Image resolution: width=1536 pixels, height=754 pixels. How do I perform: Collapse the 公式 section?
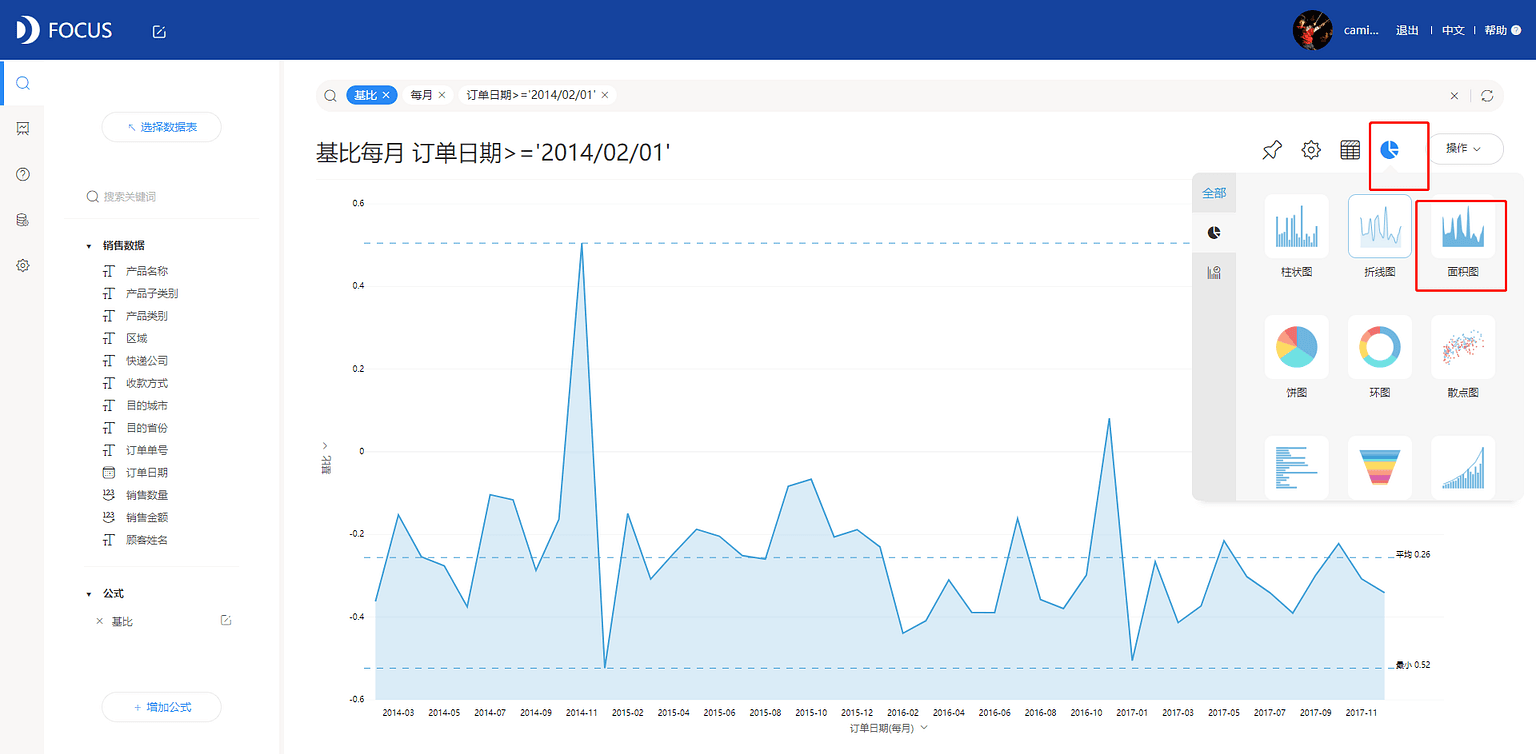point(89,594)
